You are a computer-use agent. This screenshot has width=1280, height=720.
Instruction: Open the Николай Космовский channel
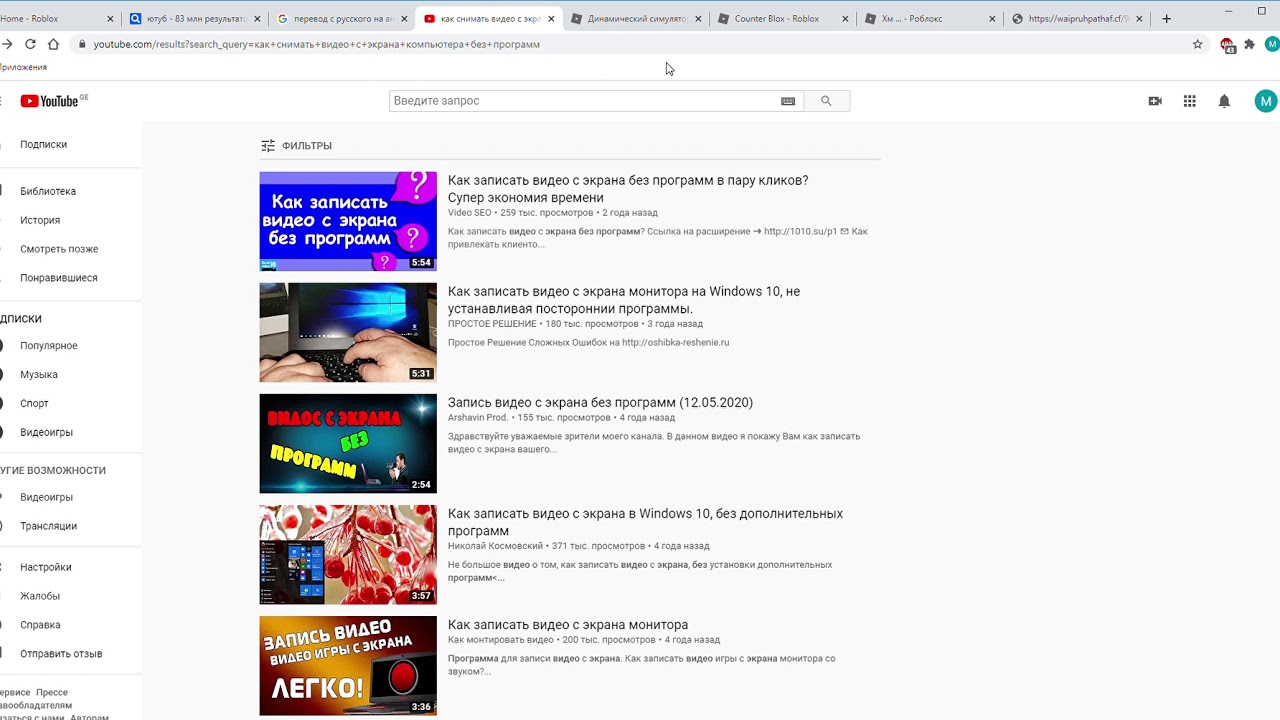(x=495, y=546)
